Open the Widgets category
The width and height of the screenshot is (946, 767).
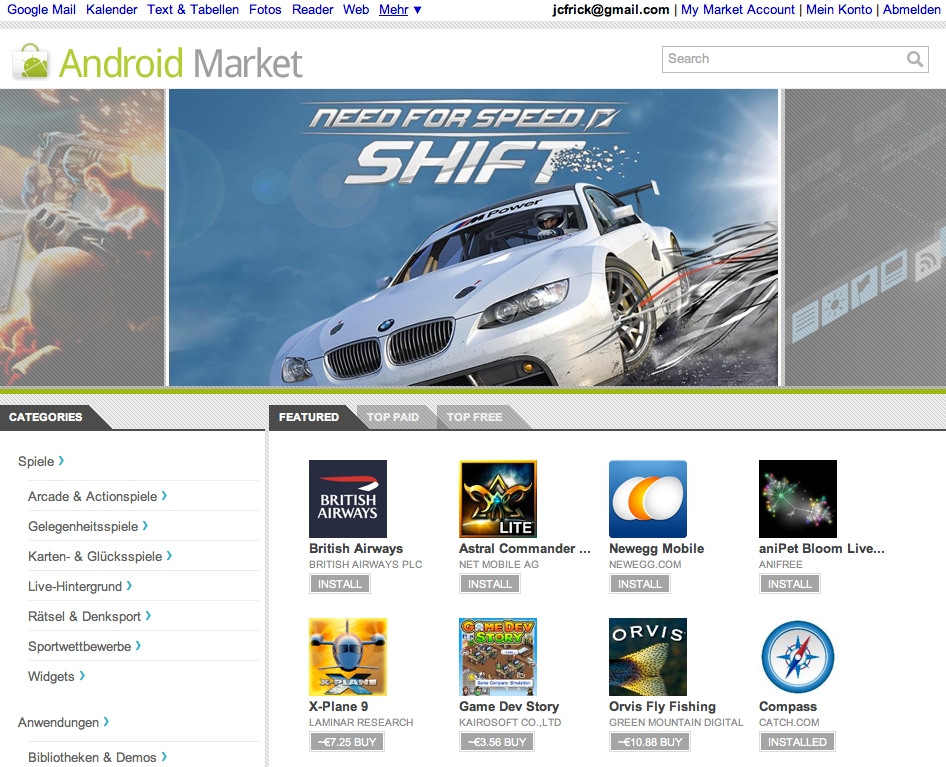pos(56,676)
